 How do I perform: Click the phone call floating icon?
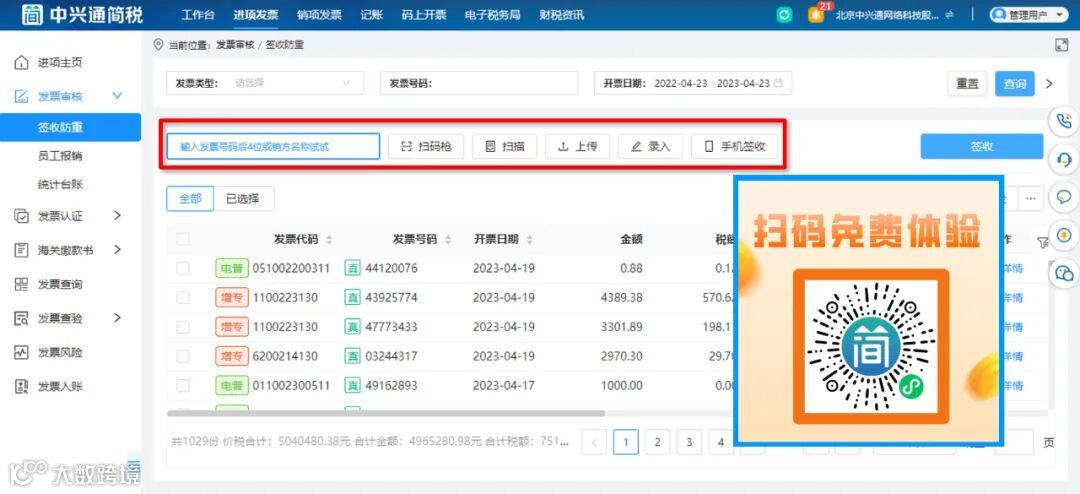(1064, 121)
